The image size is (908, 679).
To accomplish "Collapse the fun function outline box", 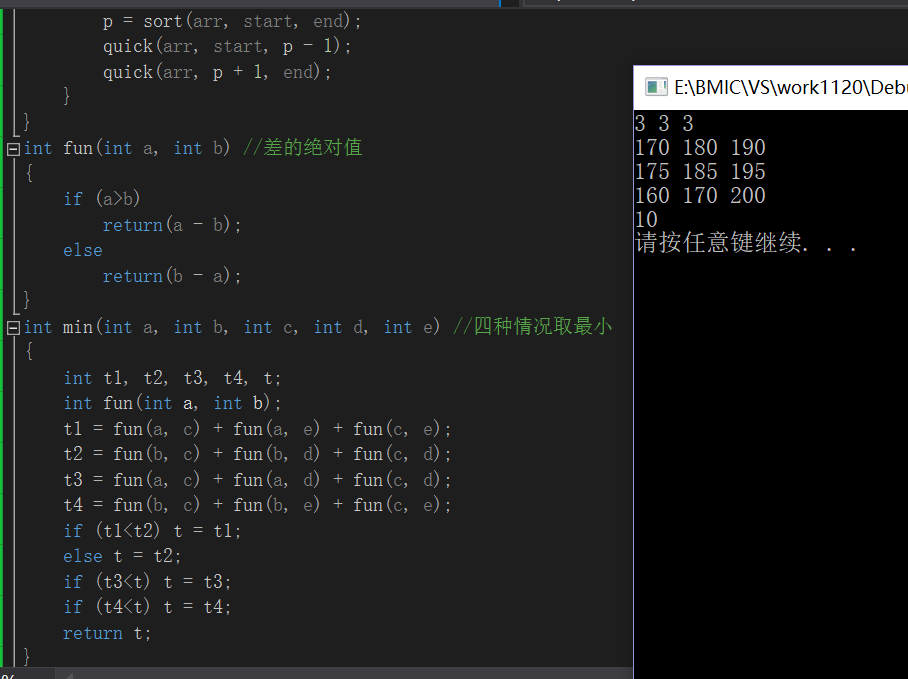I will click(13, 148).
